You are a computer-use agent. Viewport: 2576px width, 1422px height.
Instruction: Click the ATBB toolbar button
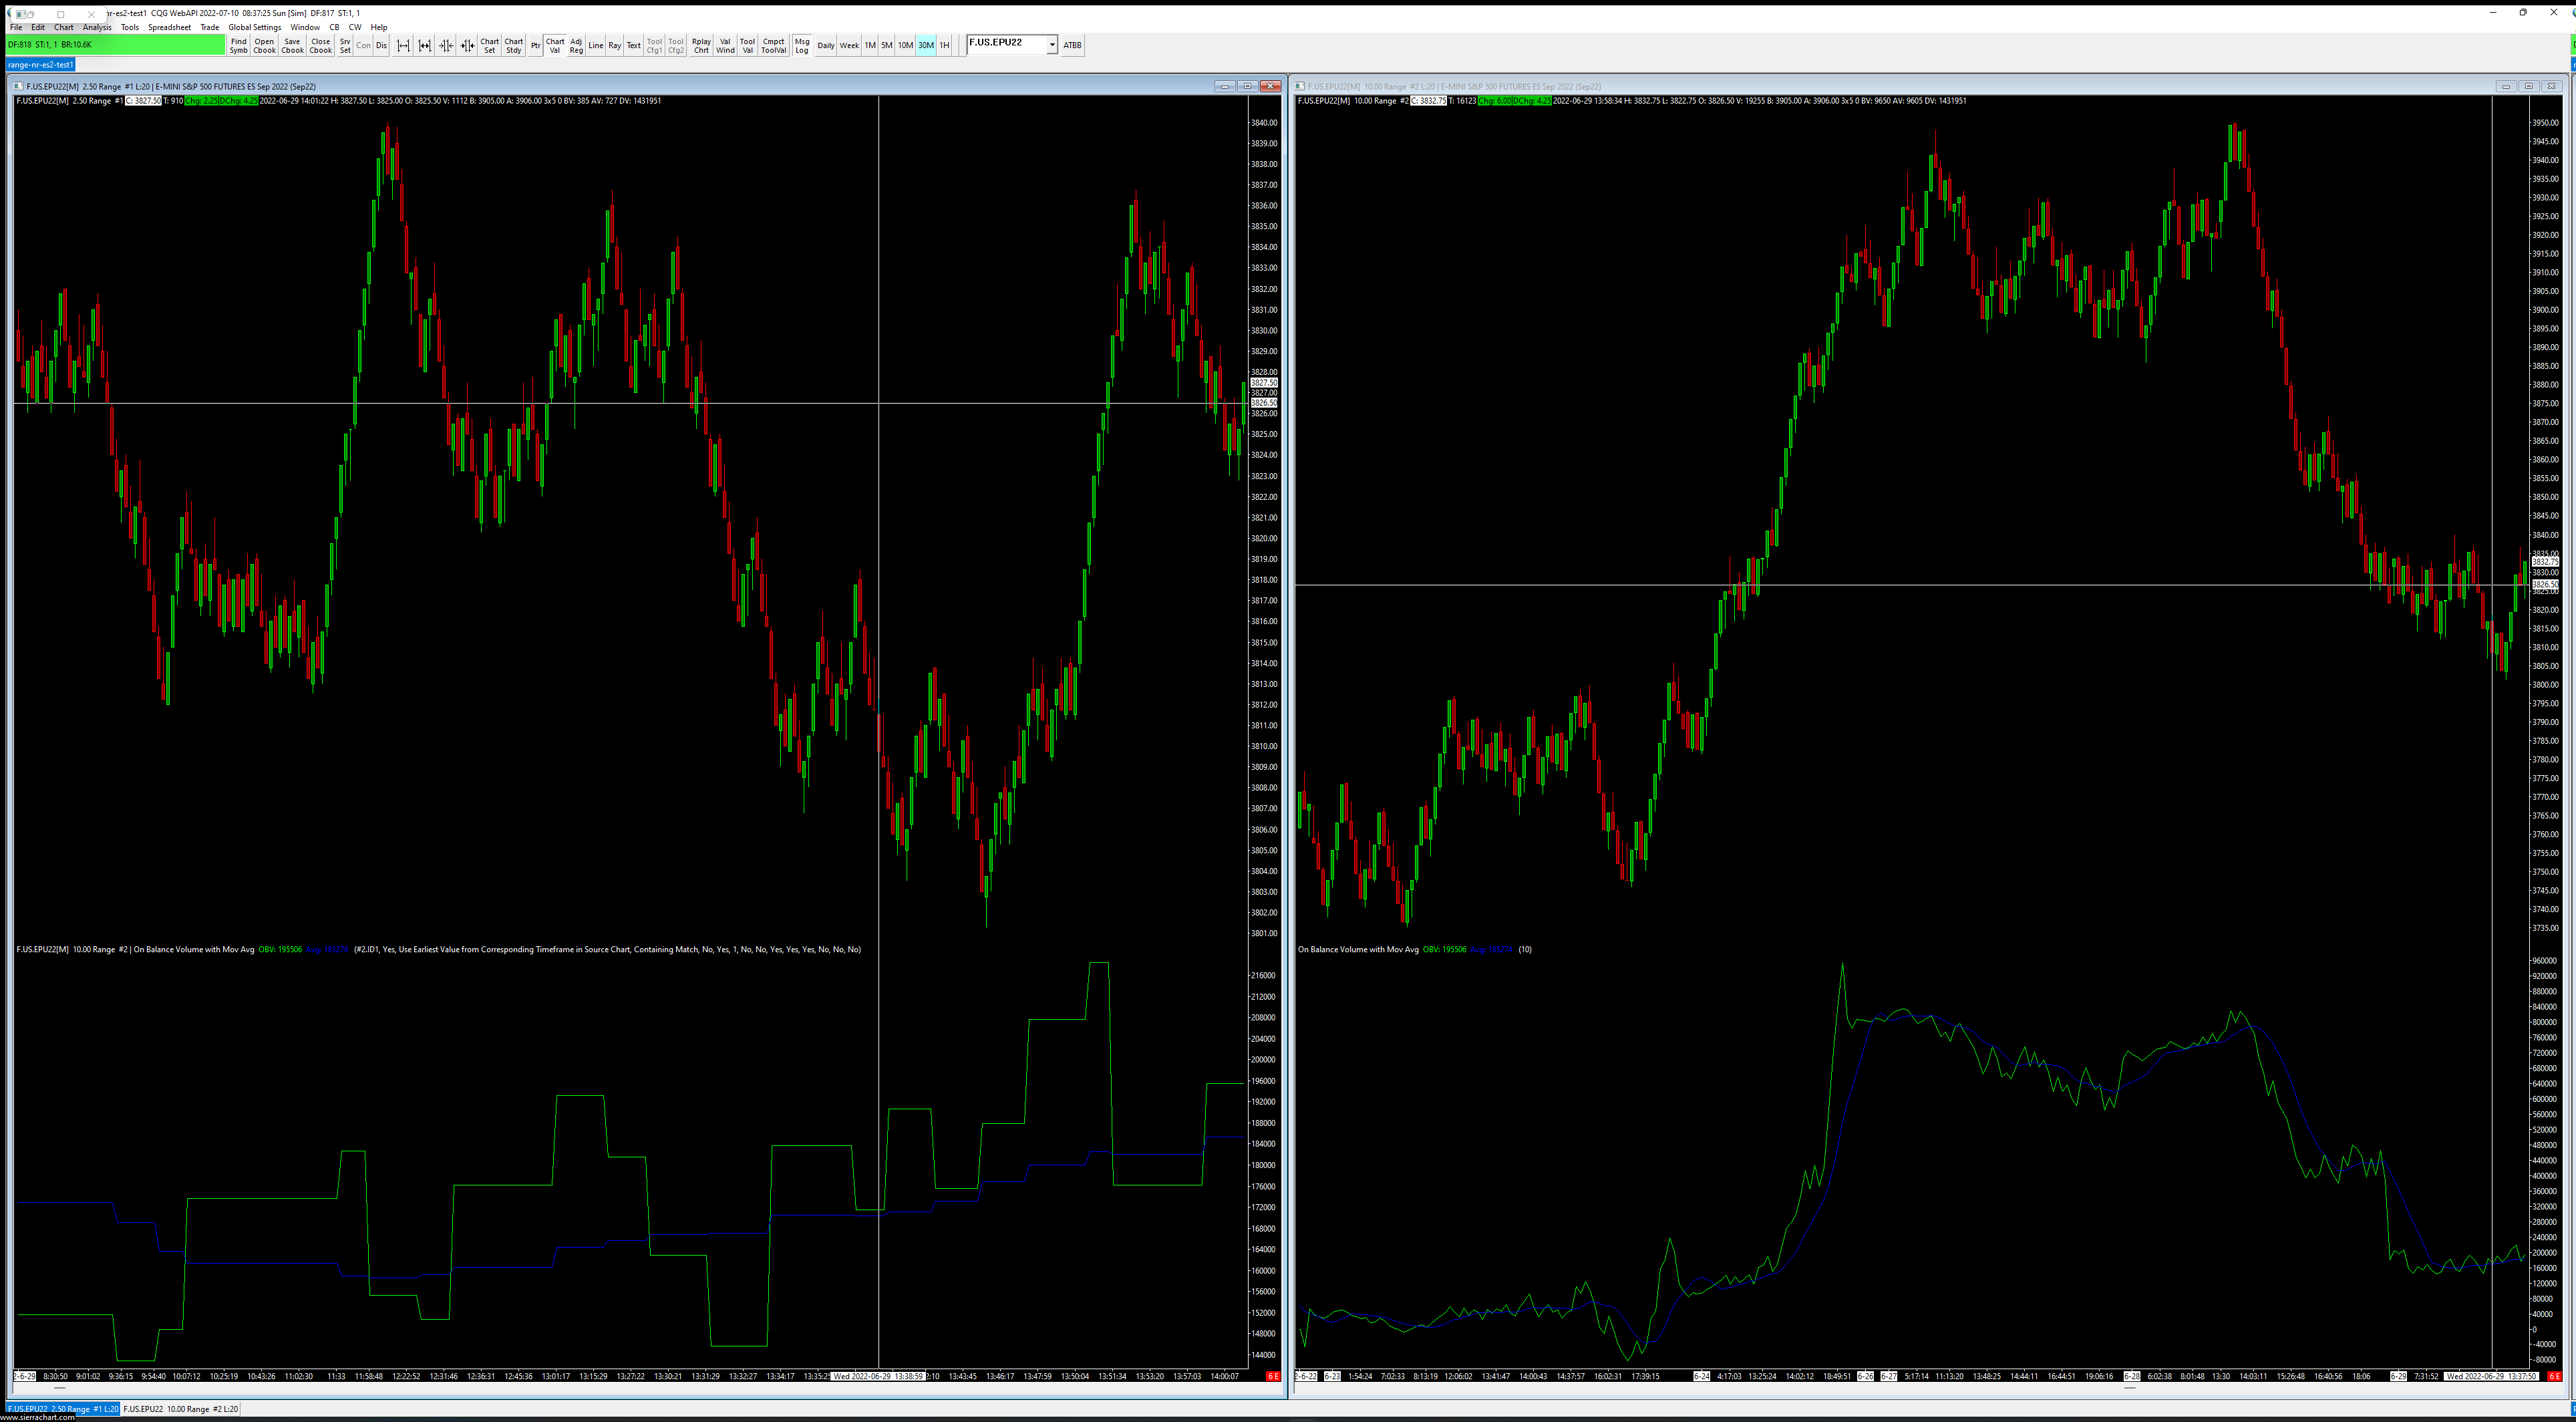[x=1072, y=45]
